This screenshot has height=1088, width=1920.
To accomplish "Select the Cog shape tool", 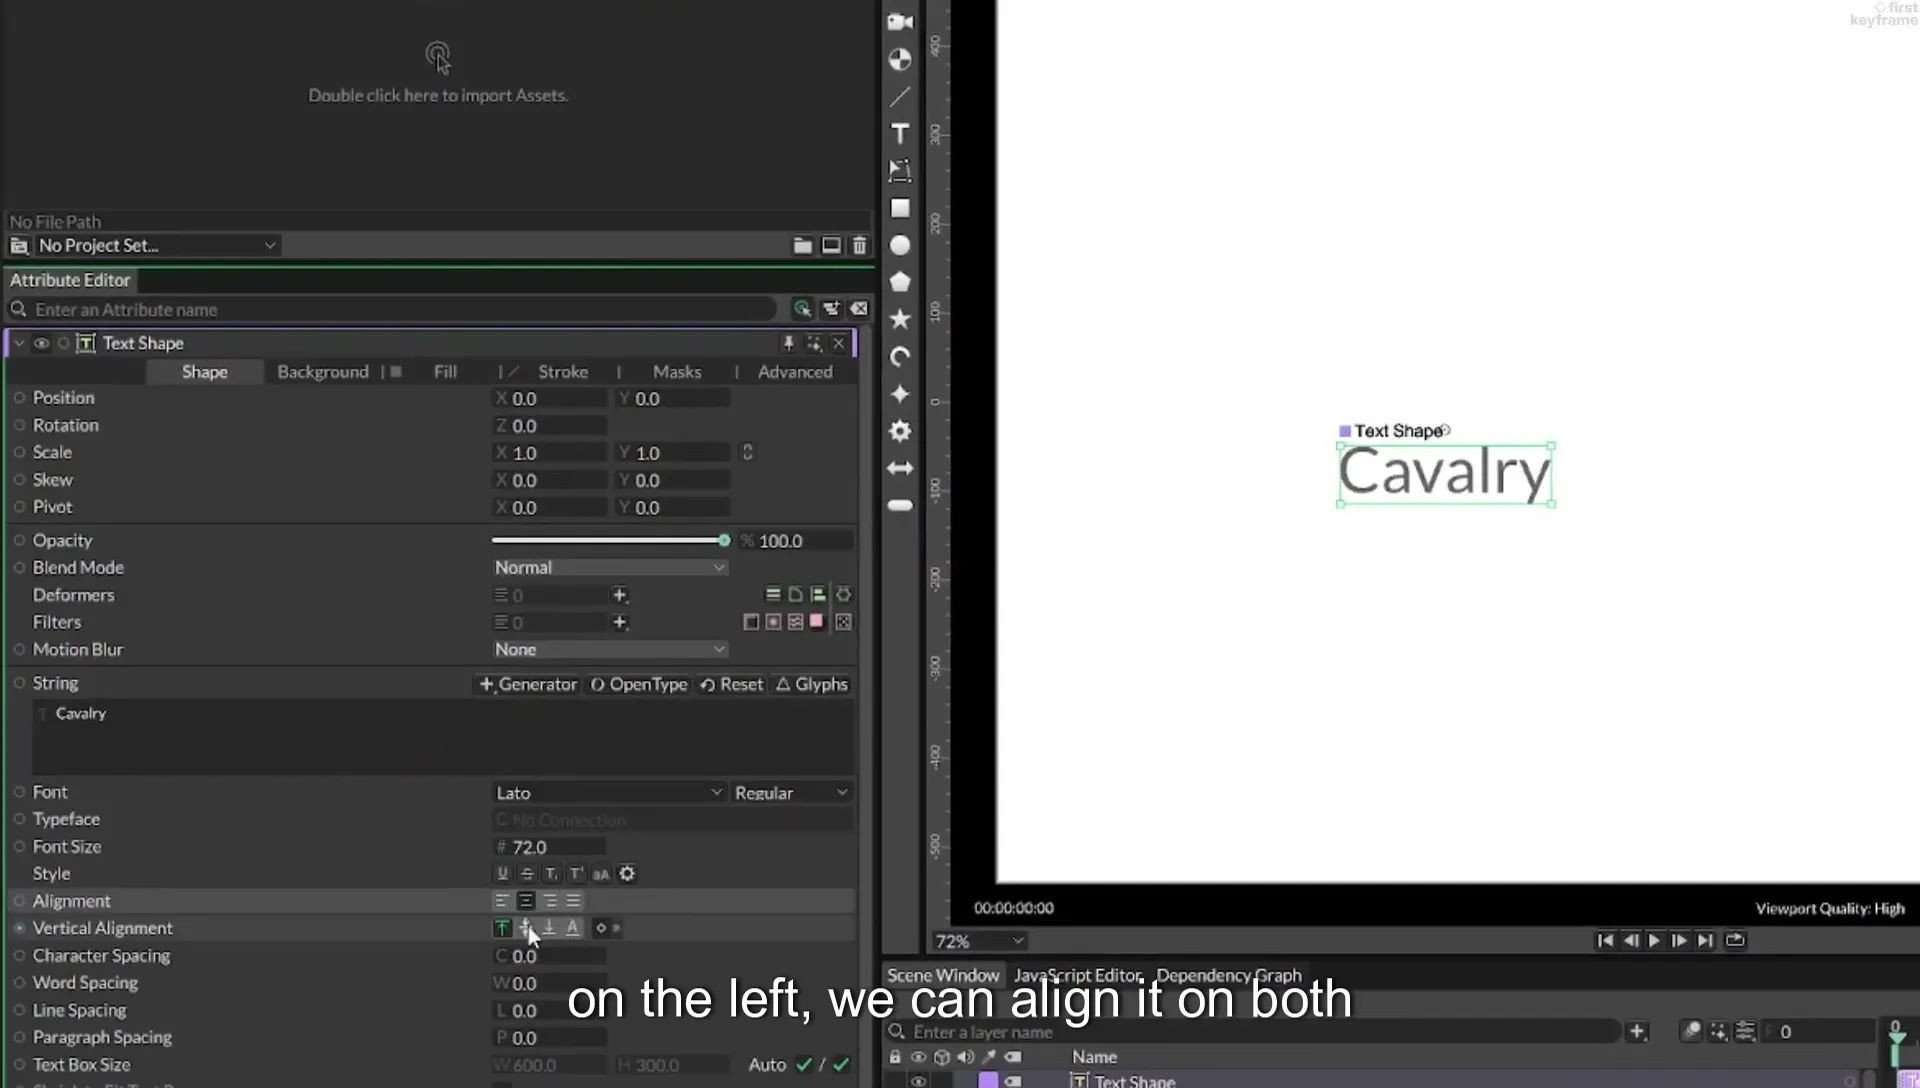I will (x=900, y=431).
